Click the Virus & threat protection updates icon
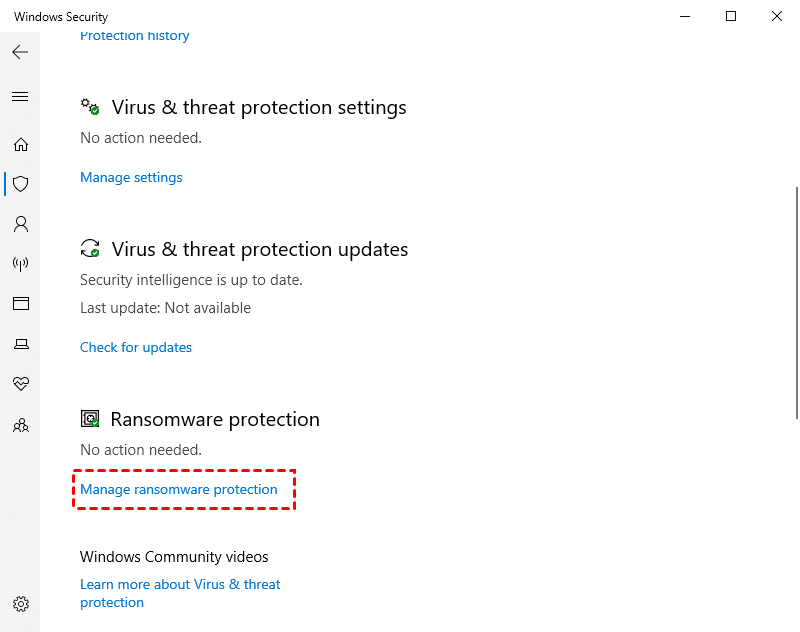800x632 pixels. coord(90,248)
